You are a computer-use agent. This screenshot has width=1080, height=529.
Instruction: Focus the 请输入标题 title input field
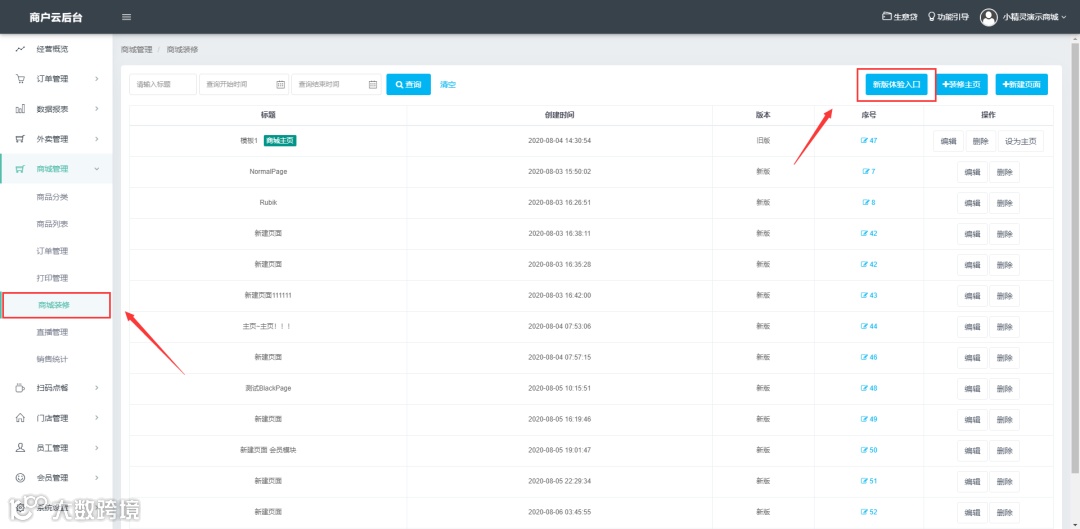pos(163,85)
